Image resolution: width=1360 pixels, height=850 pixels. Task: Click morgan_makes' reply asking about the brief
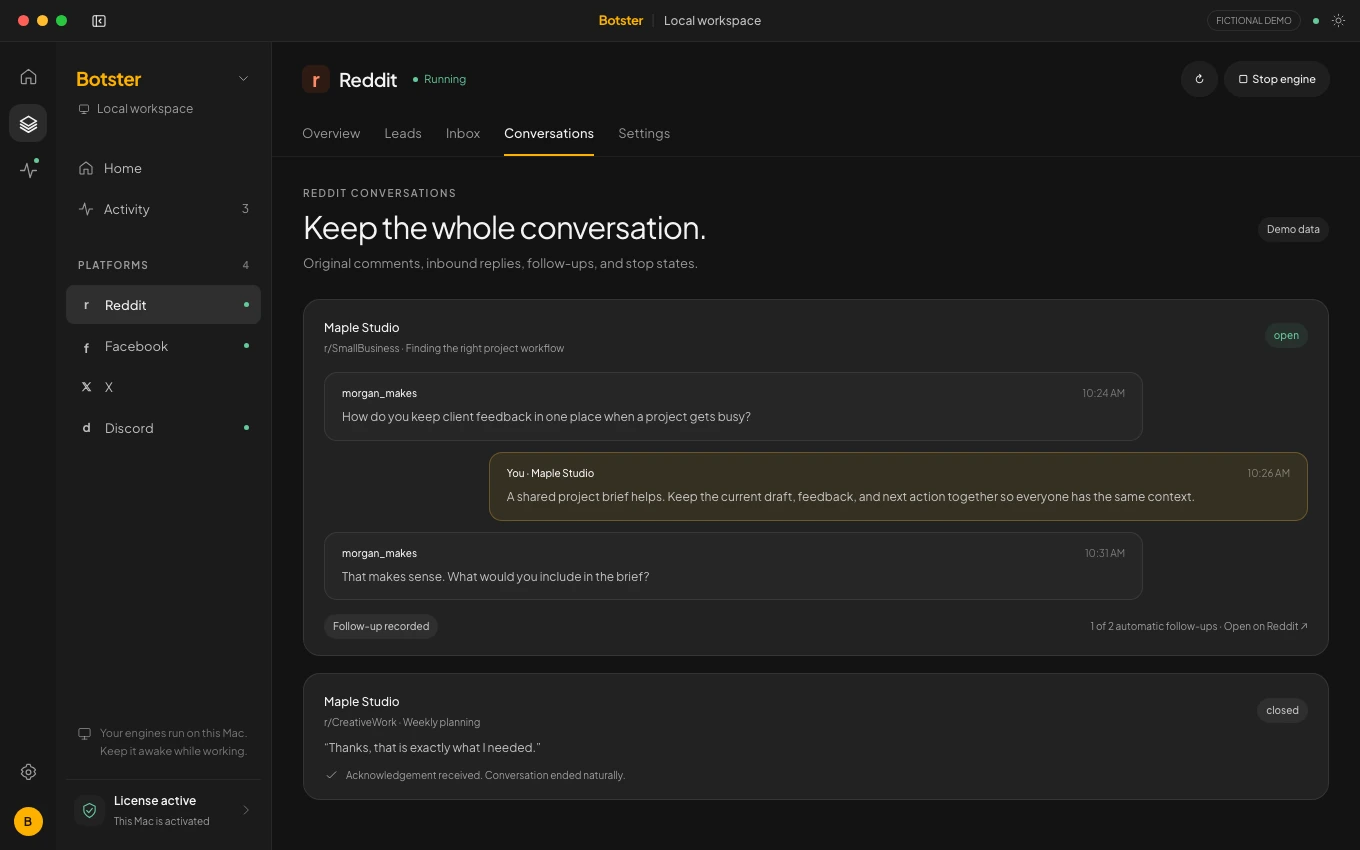tap(733, 567)
